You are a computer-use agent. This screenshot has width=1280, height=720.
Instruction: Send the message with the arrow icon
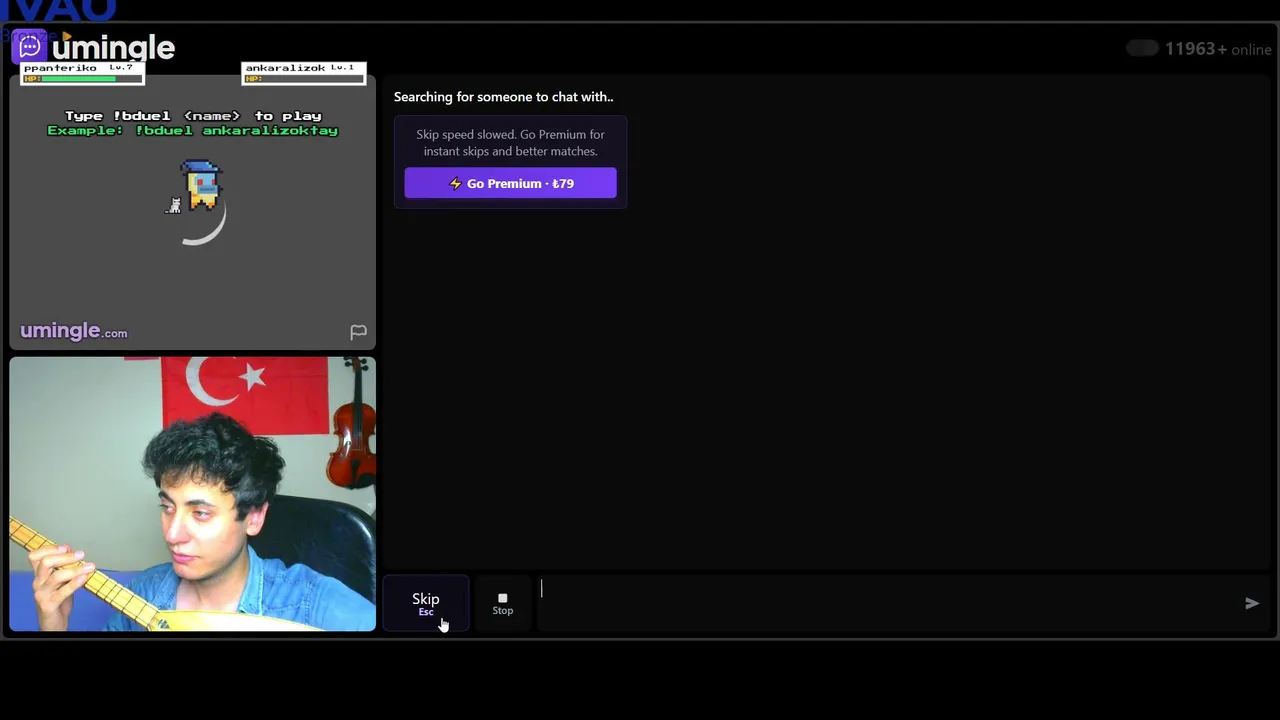point(1251,603)
